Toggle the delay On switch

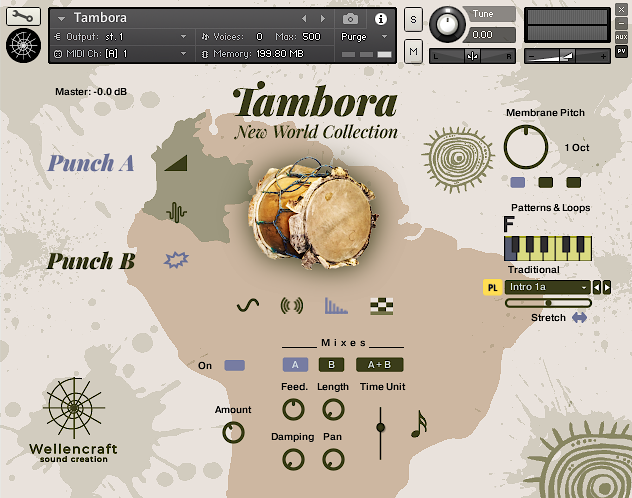pyautogui.click(x=234, y=365)
